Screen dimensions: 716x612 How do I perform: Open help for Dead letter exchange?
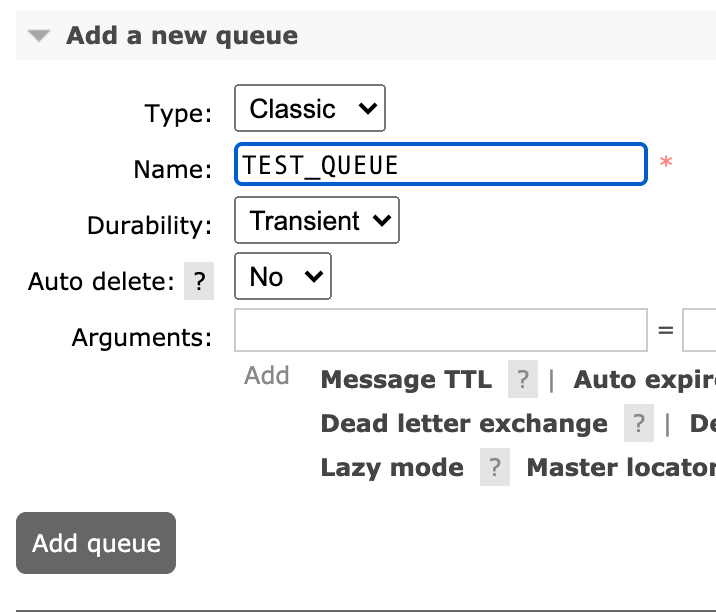(638, 424)
